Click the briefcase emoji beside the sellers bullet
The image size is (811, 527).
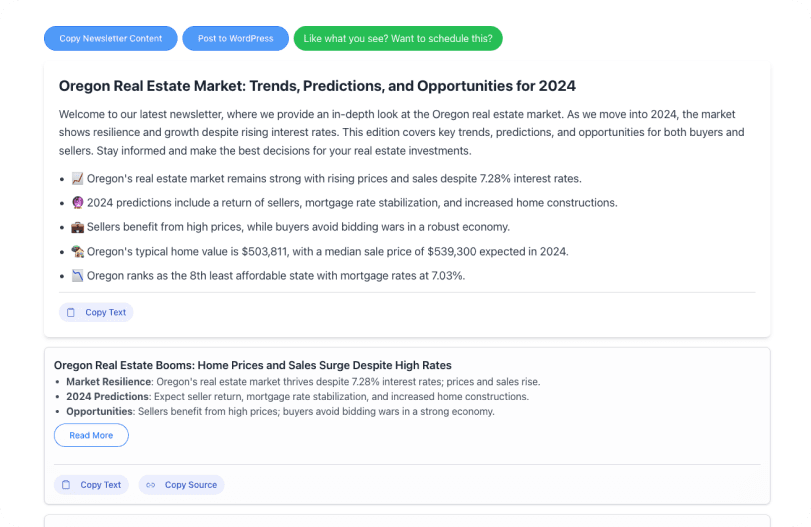(77, 227)
